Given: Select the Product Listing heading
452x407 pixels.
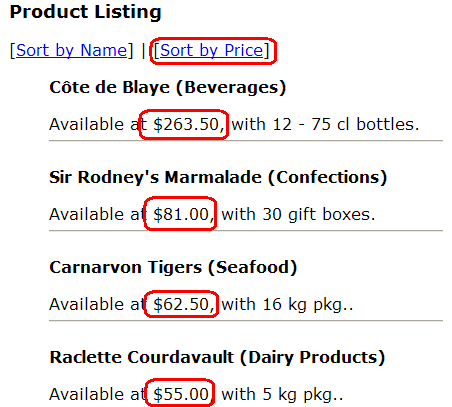Looking at the screenshot, I should click(86, 12).
